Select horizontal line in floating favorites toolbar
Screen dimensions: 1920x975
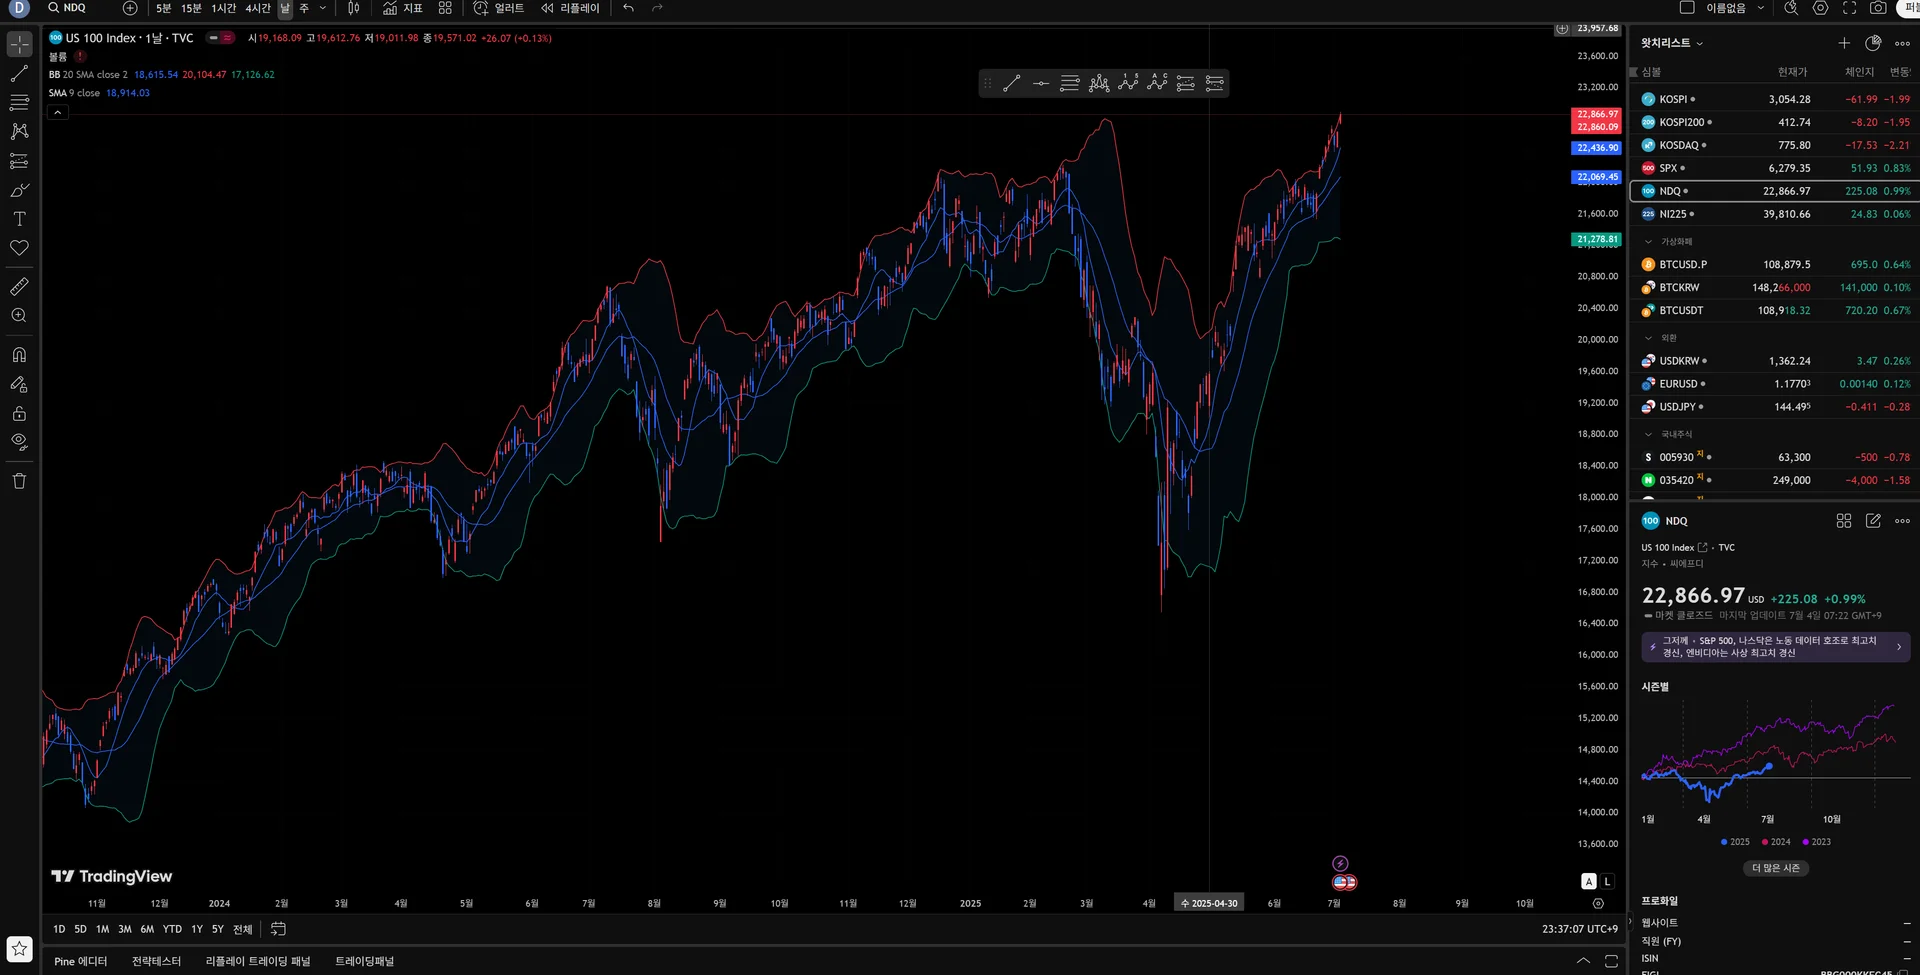click(x=1040, y=84)
